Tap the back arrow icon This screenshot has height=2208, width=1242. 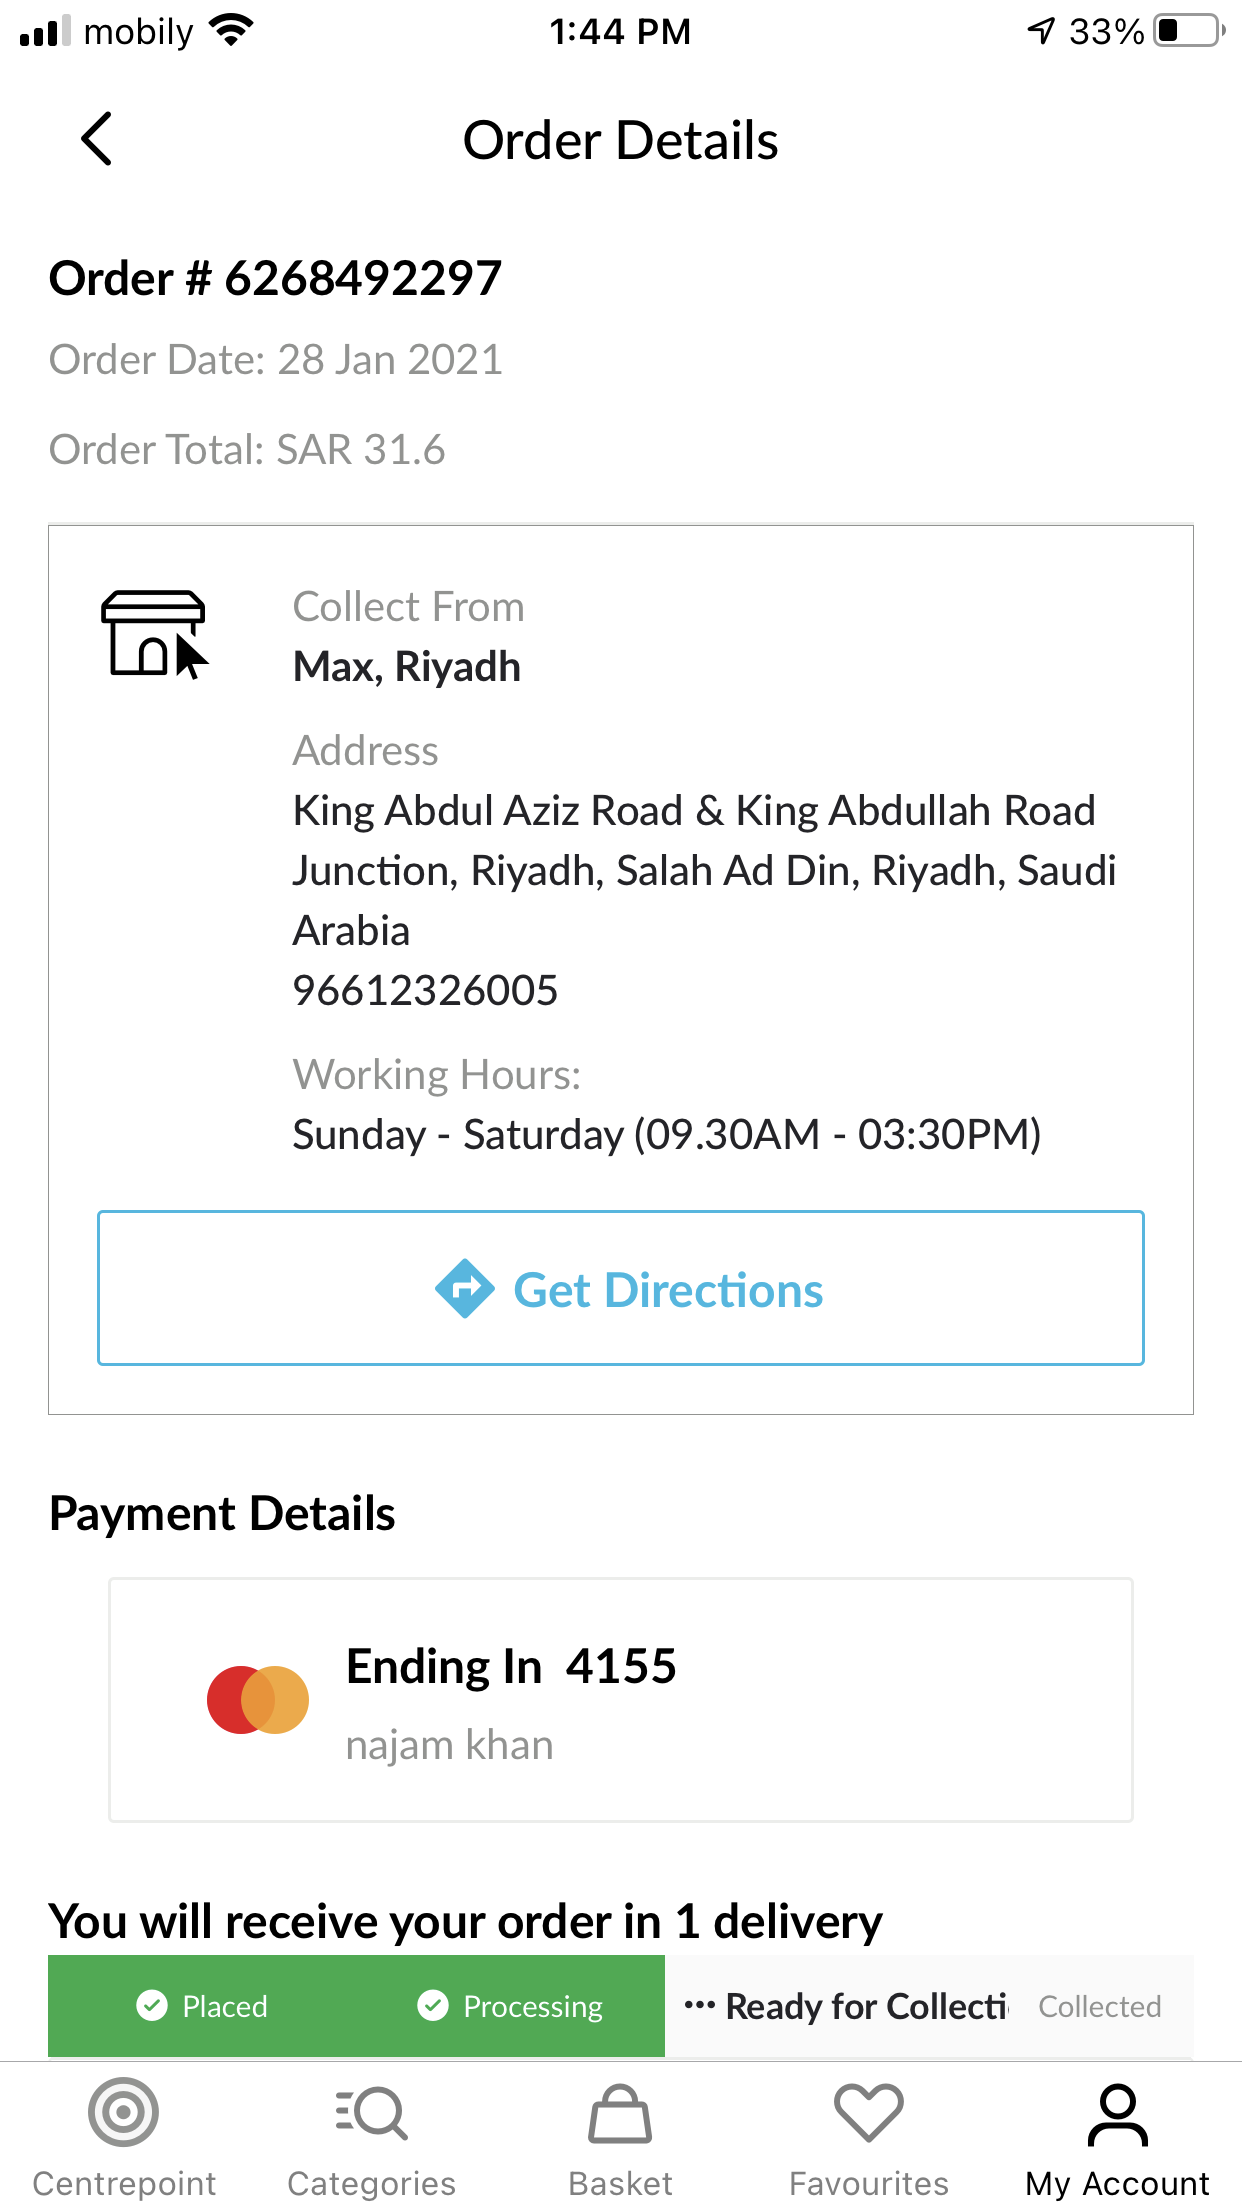[96, 139]
